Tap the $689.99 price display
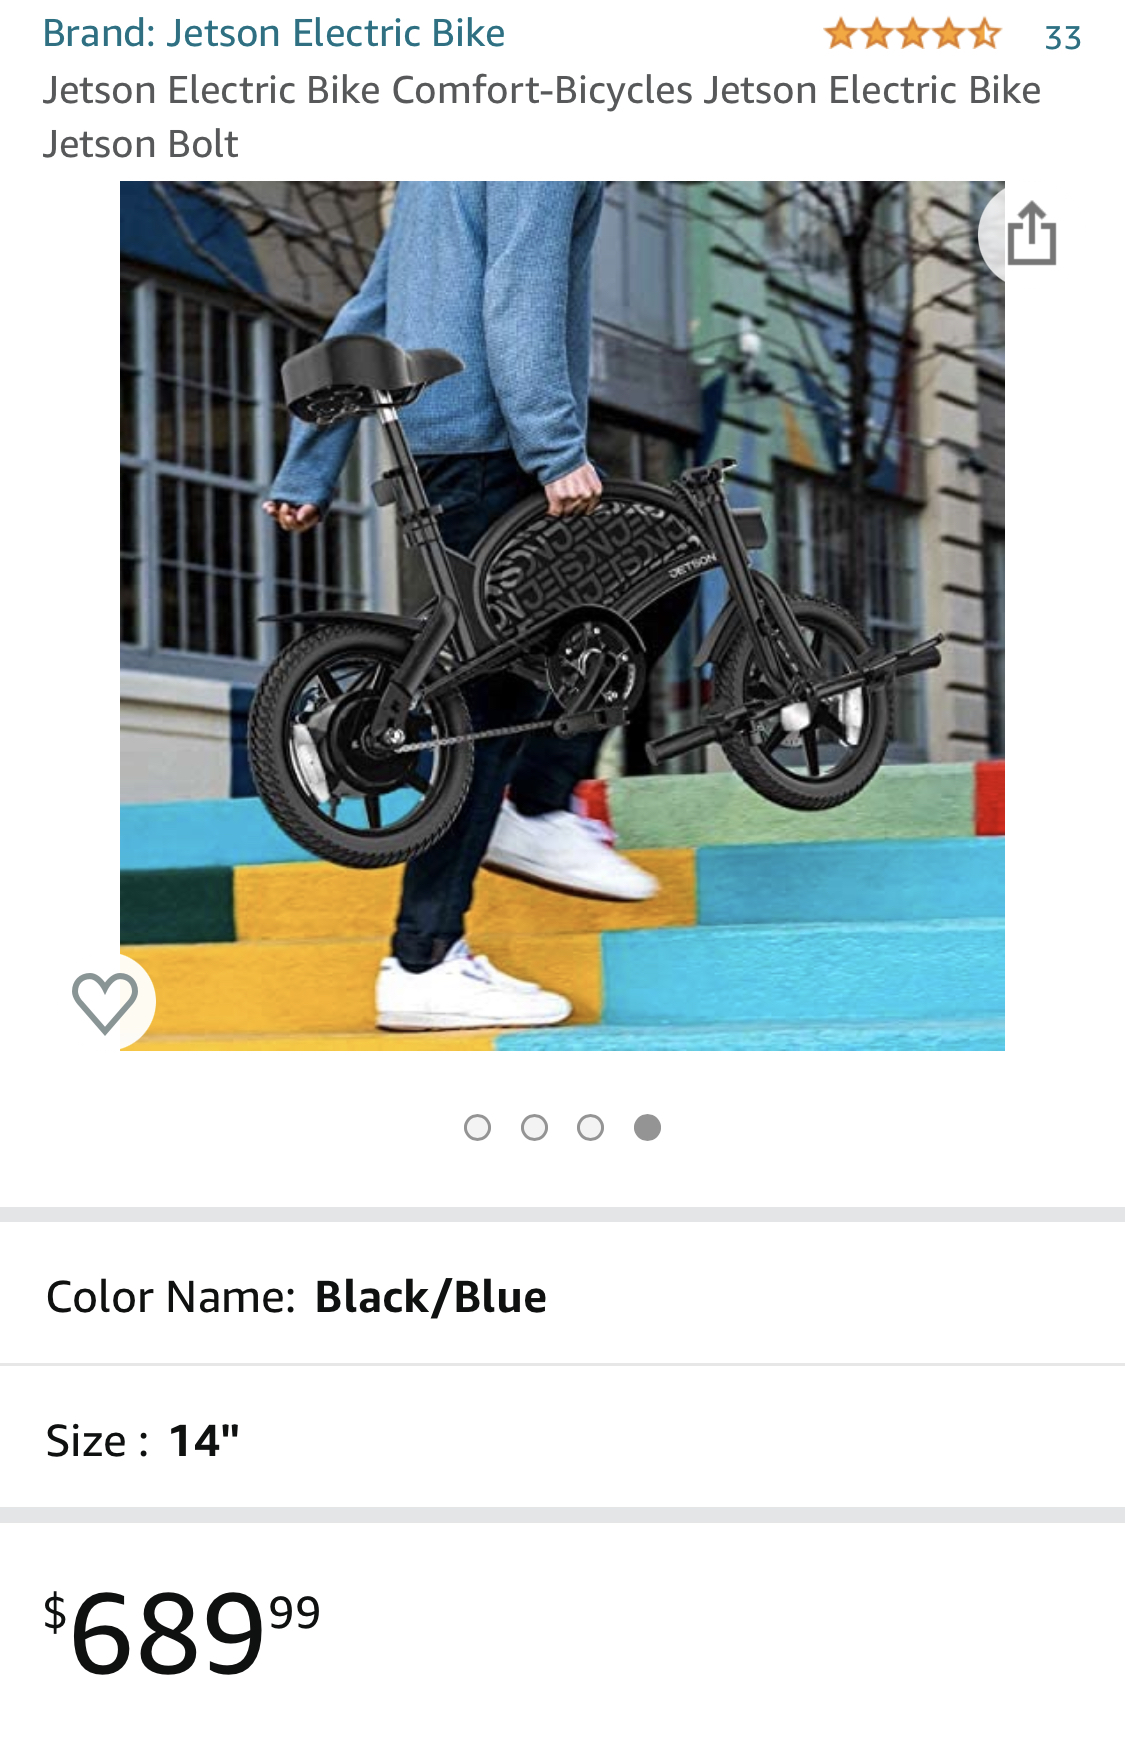Viewport: 1125px width, 1743px height. coord(182,1632)
